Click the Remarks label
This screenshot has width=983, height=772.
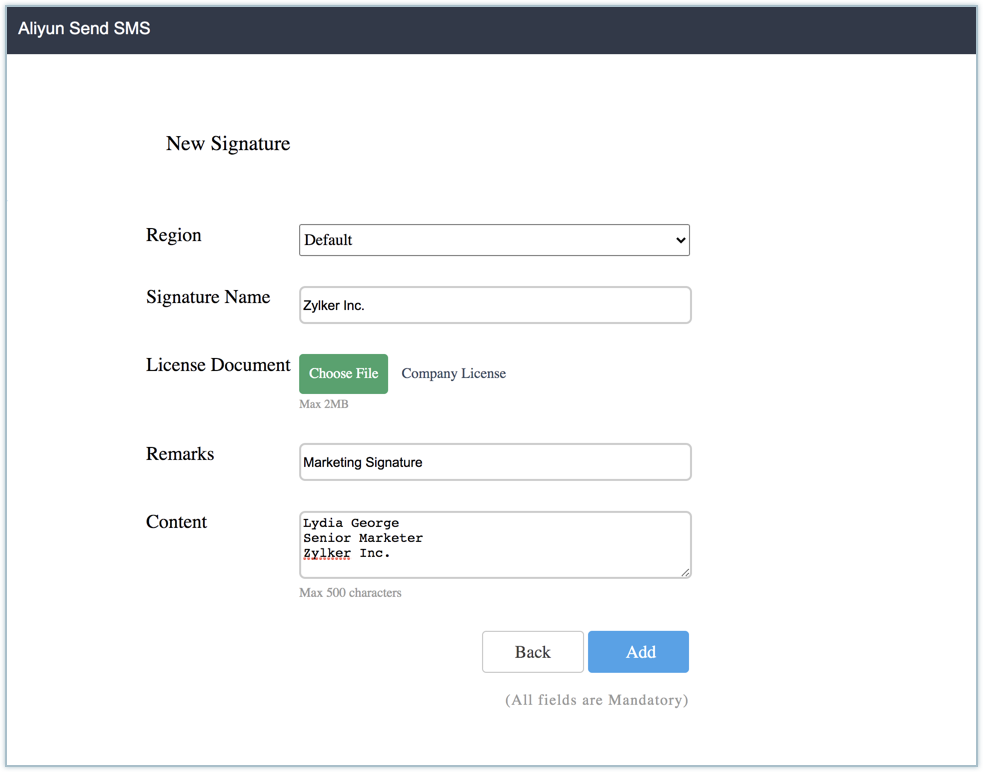[180, 454]
